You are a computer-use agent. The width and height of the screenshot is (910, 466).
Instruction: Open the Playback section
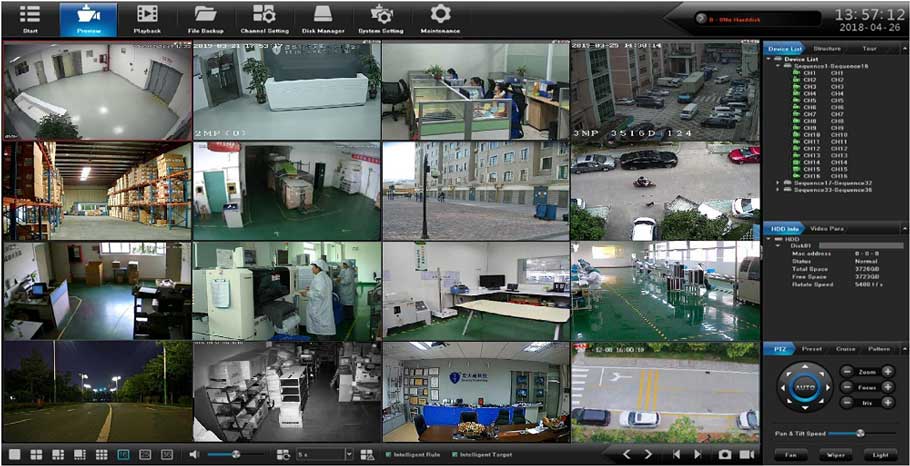(x=147, y=18)
